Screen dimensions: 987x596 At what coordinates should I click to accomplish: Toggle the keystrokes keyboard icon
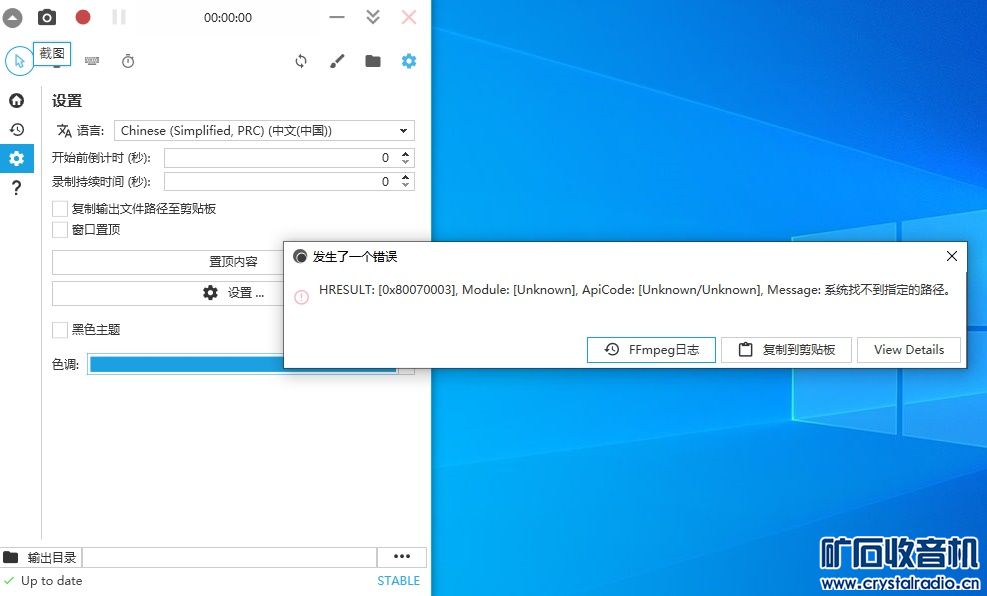(92, 61)
